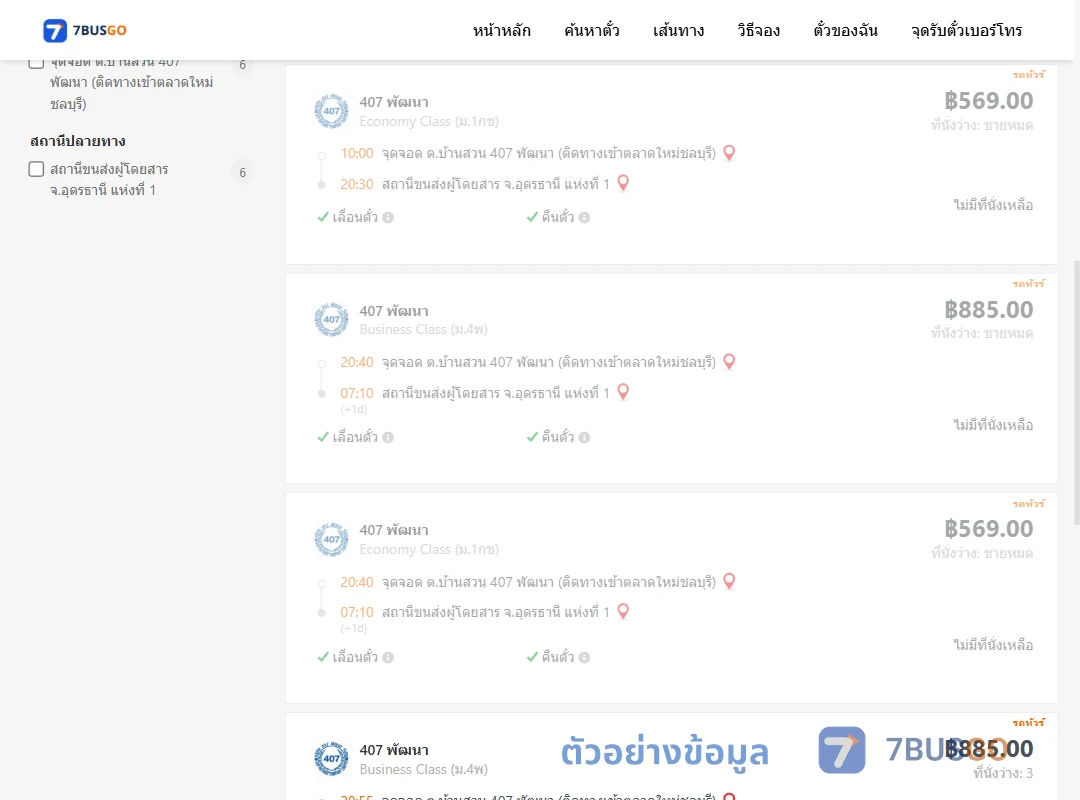Click info icon beside คืนตั๋ว on 10:00 trip
The height and width of the screenshot is (800, 1080).
coord(585,218)
